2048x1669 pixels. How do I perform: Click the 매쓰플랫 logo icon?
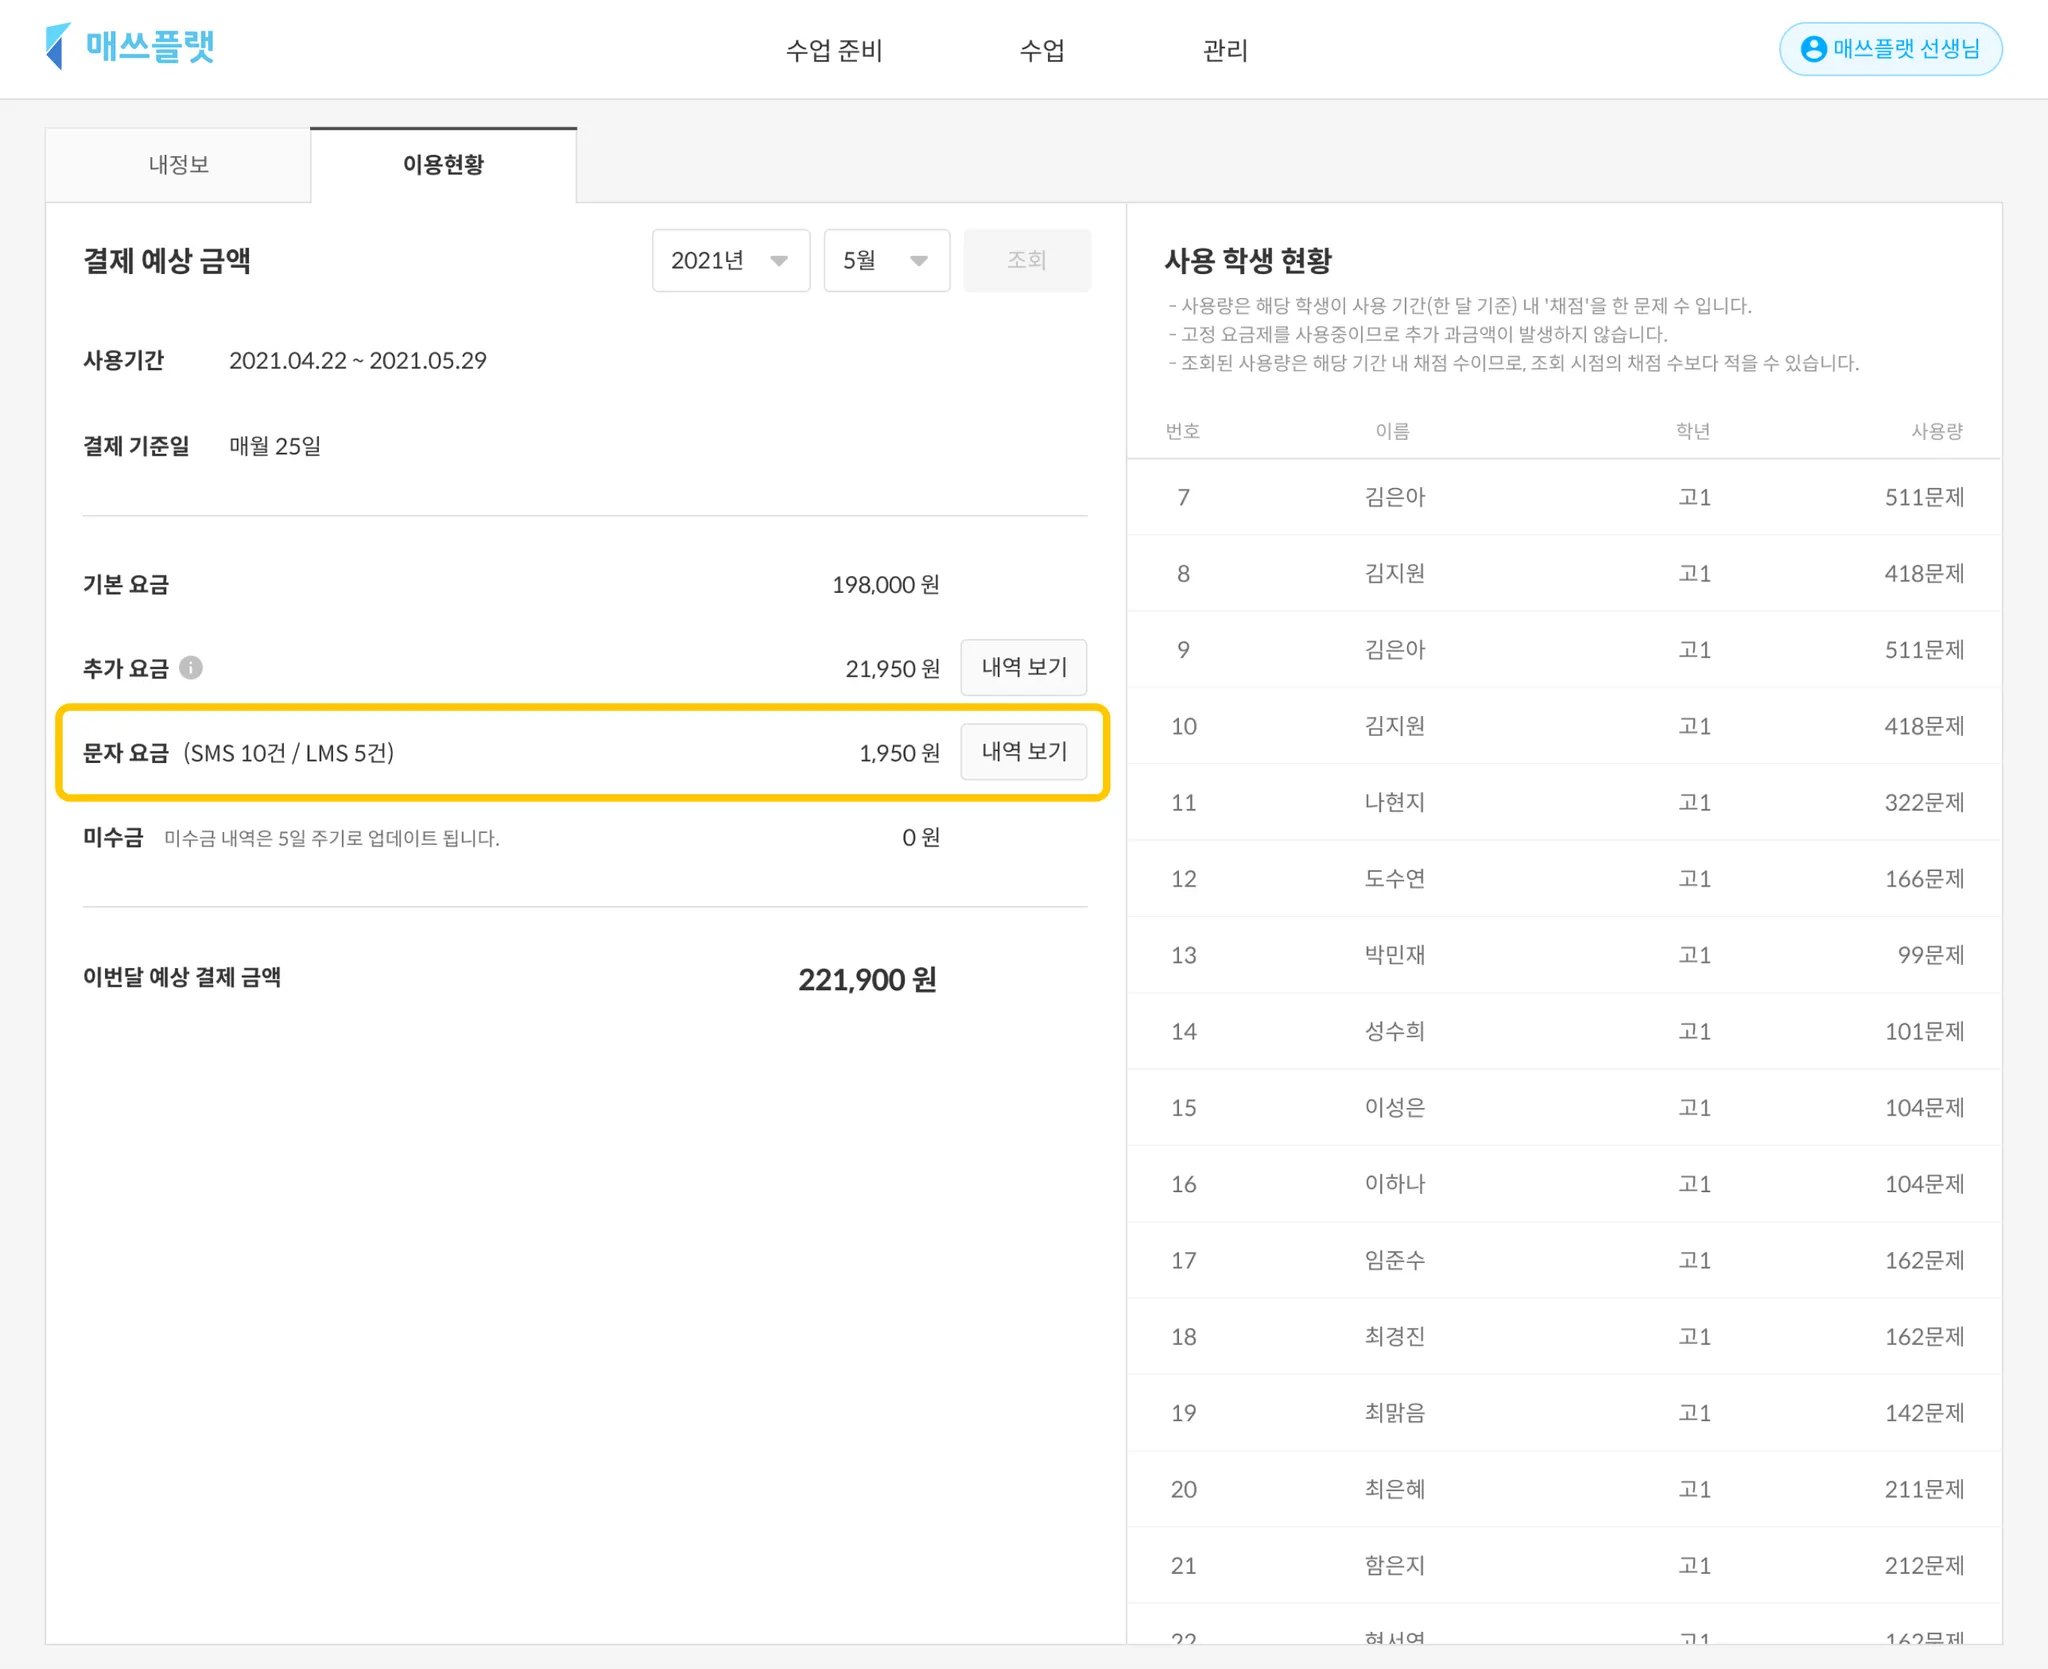coord(58,47)
